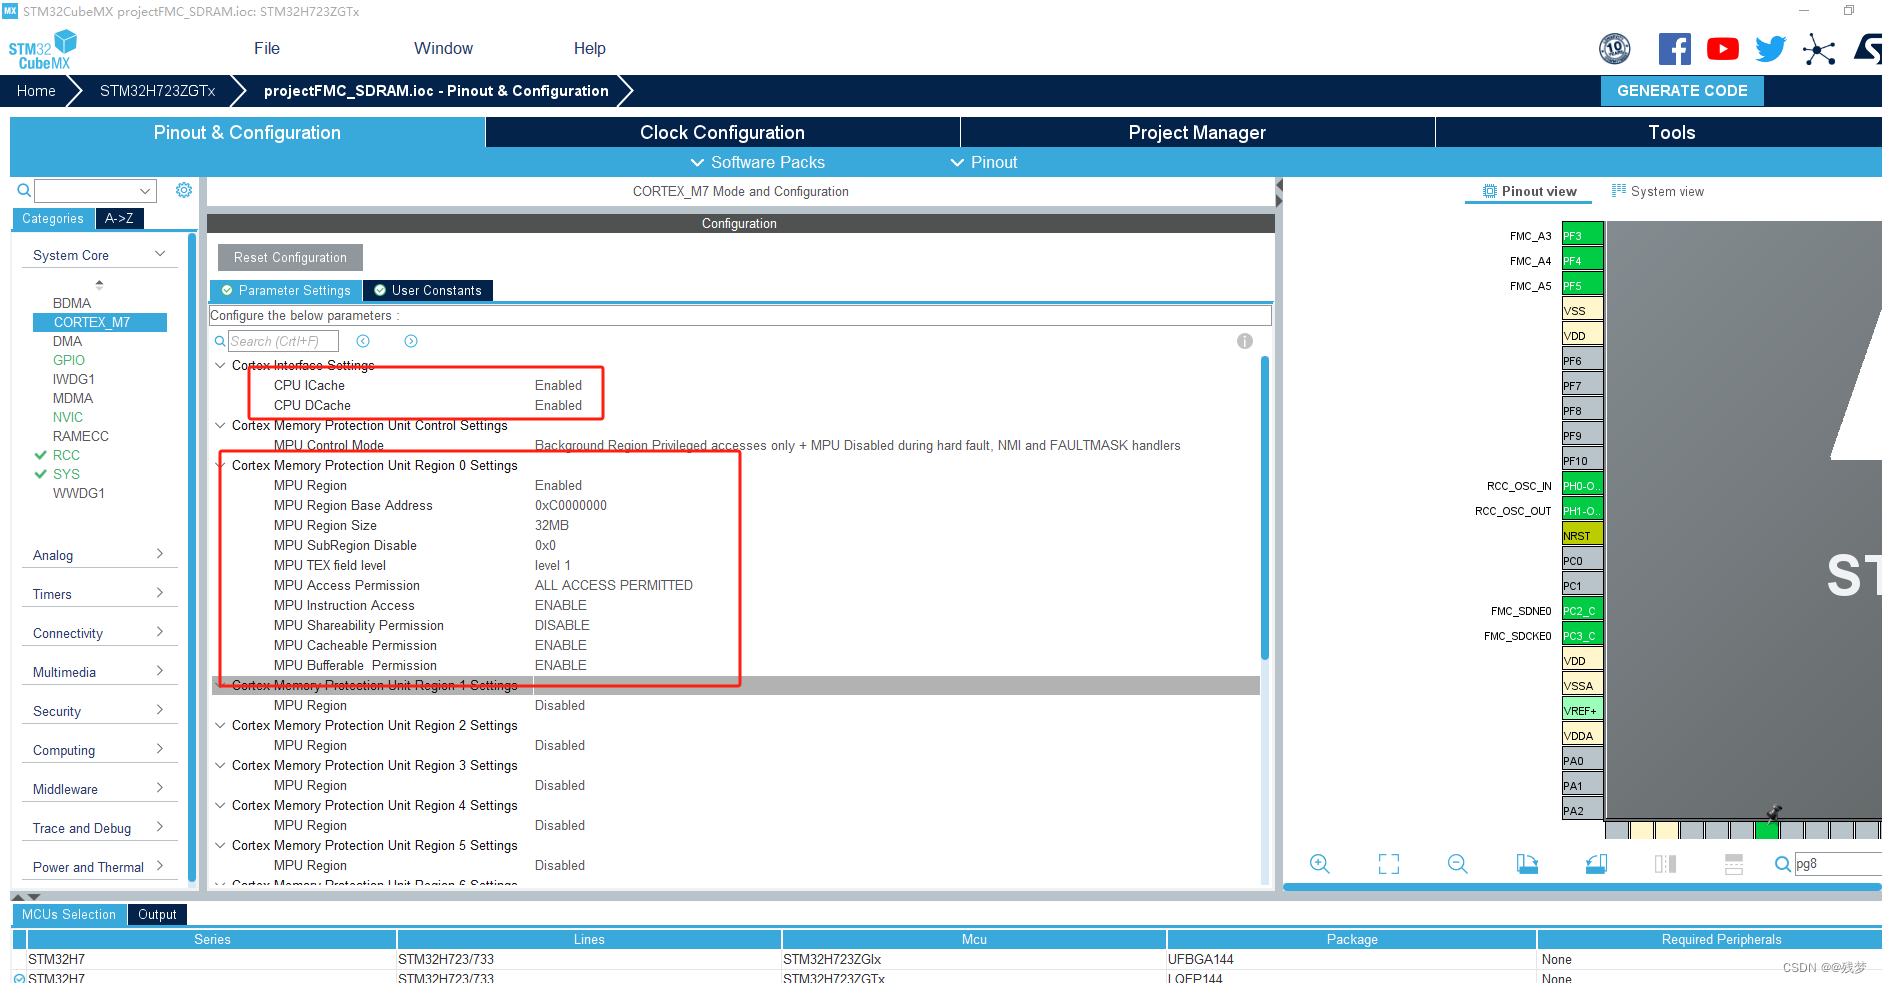Switch to Project Manager tab
Viewport: 1882px width, 983px height.
[1197, 132]
